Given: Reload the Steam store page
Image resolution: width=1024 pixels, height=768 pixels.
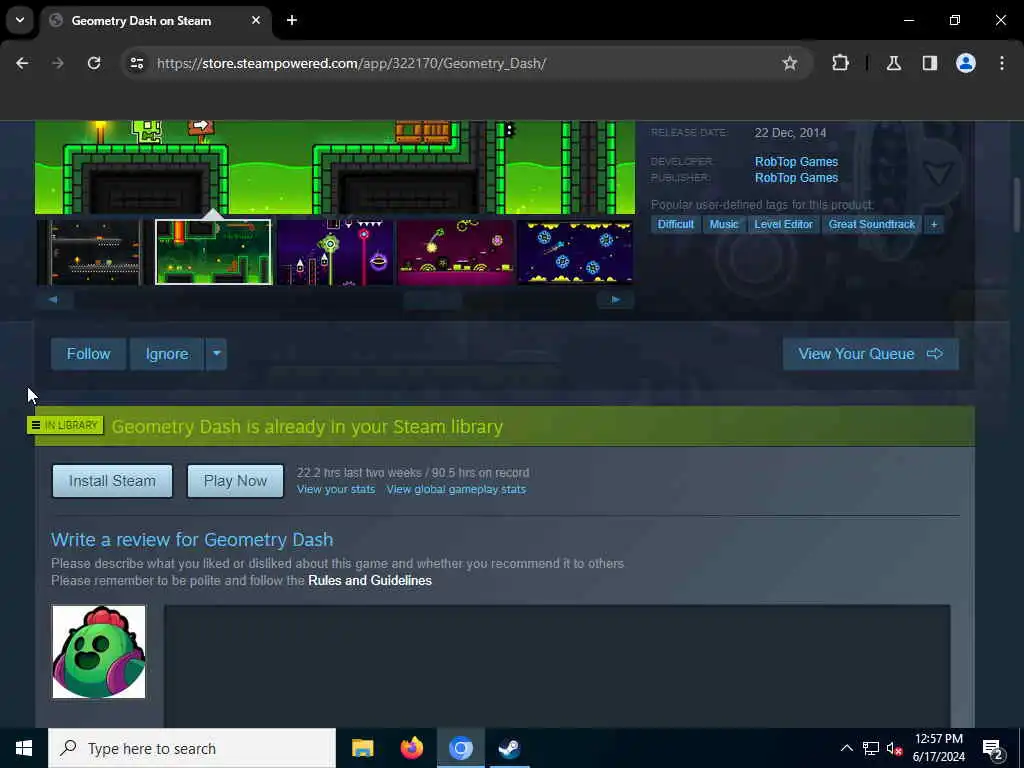Looking at the screenshot, I should [94, 63].
